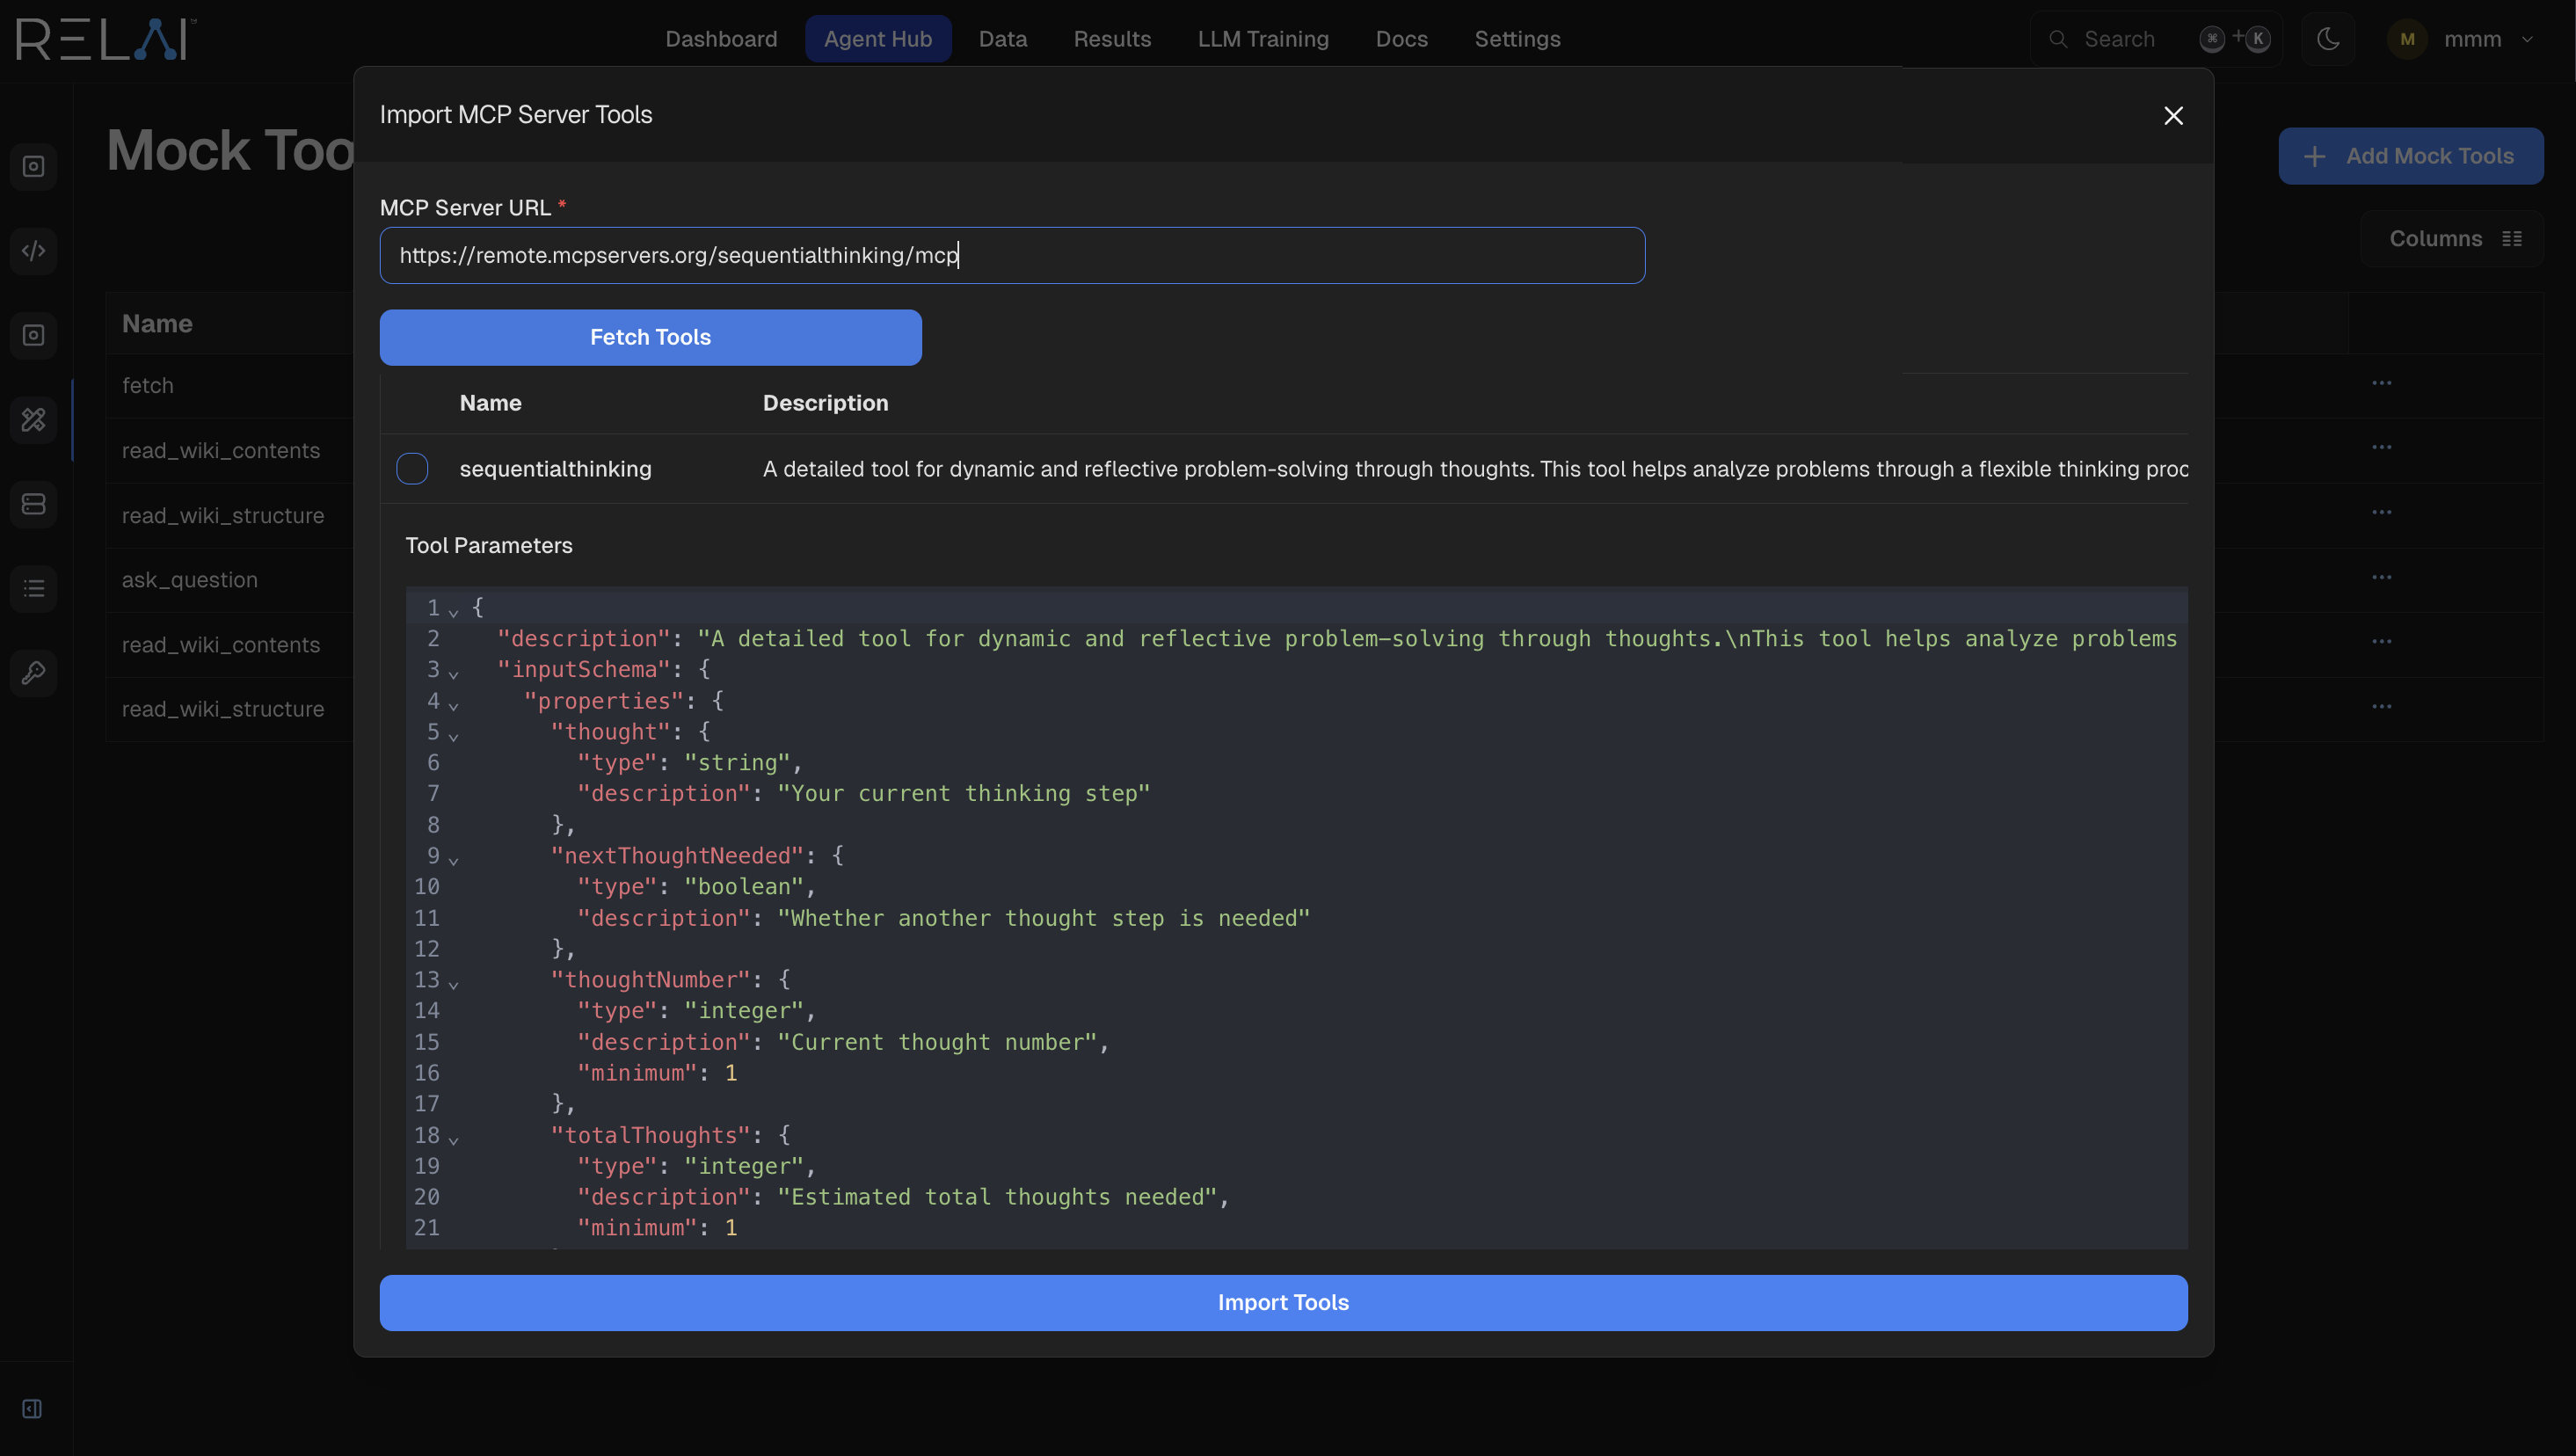Click the key icon in sidebar
Viewport: 2576px width, 1456px height.
pos(33,672)
